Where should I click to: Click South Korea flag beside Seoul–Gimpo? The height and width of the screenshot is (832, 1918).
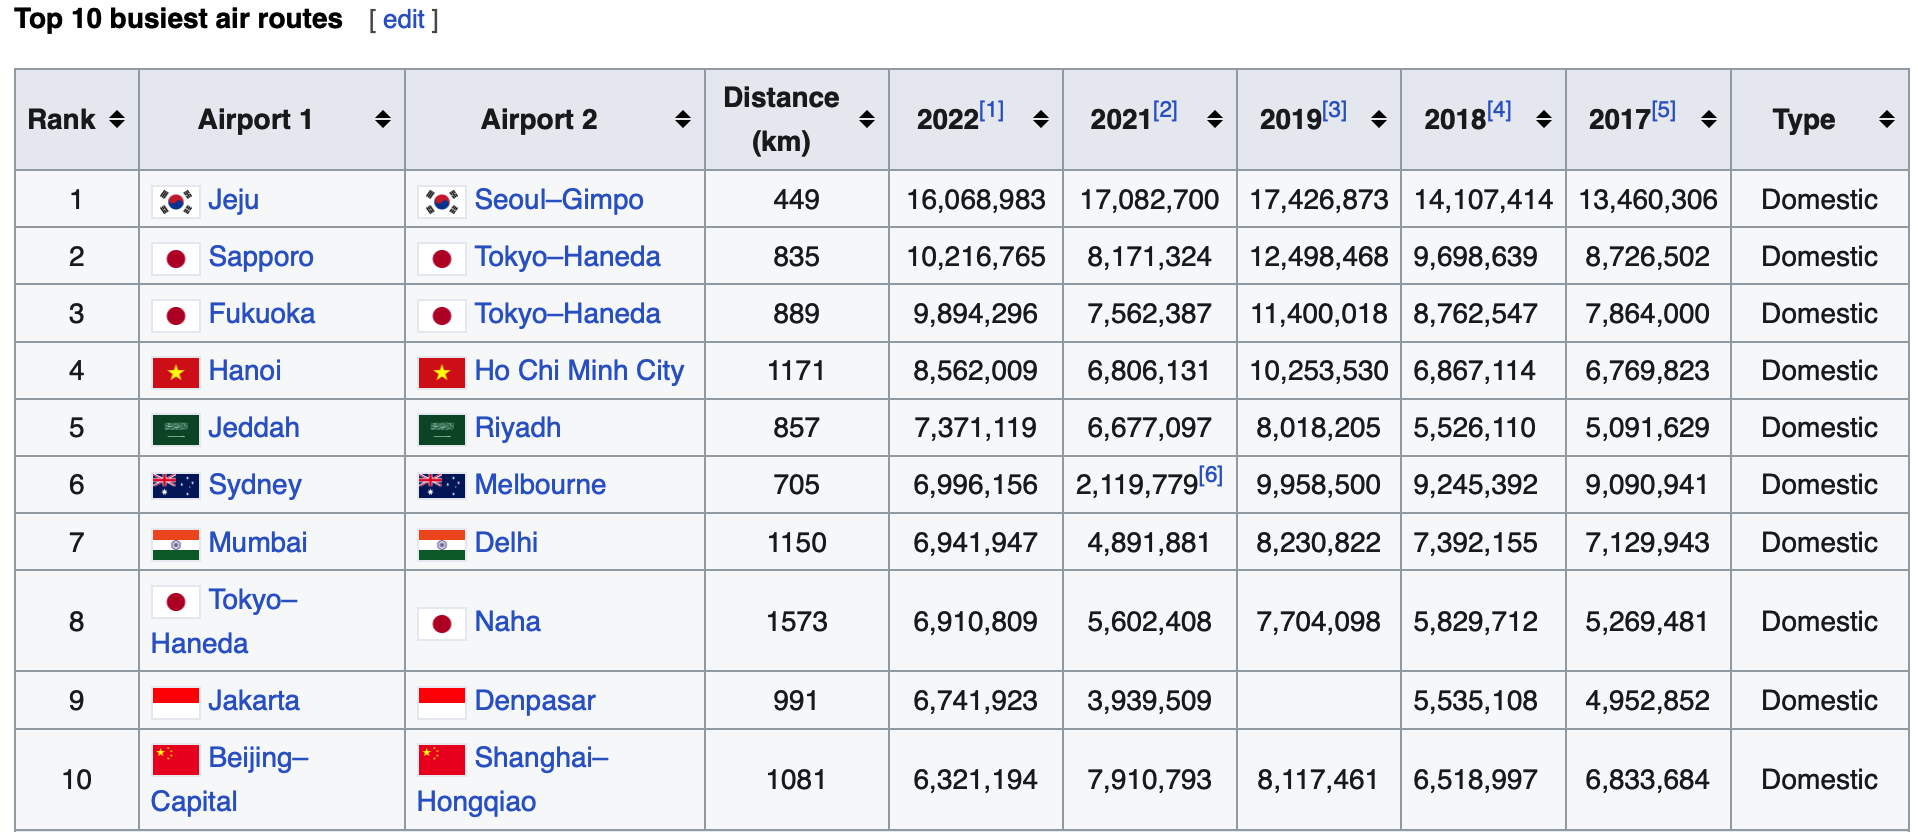[442, 201]
